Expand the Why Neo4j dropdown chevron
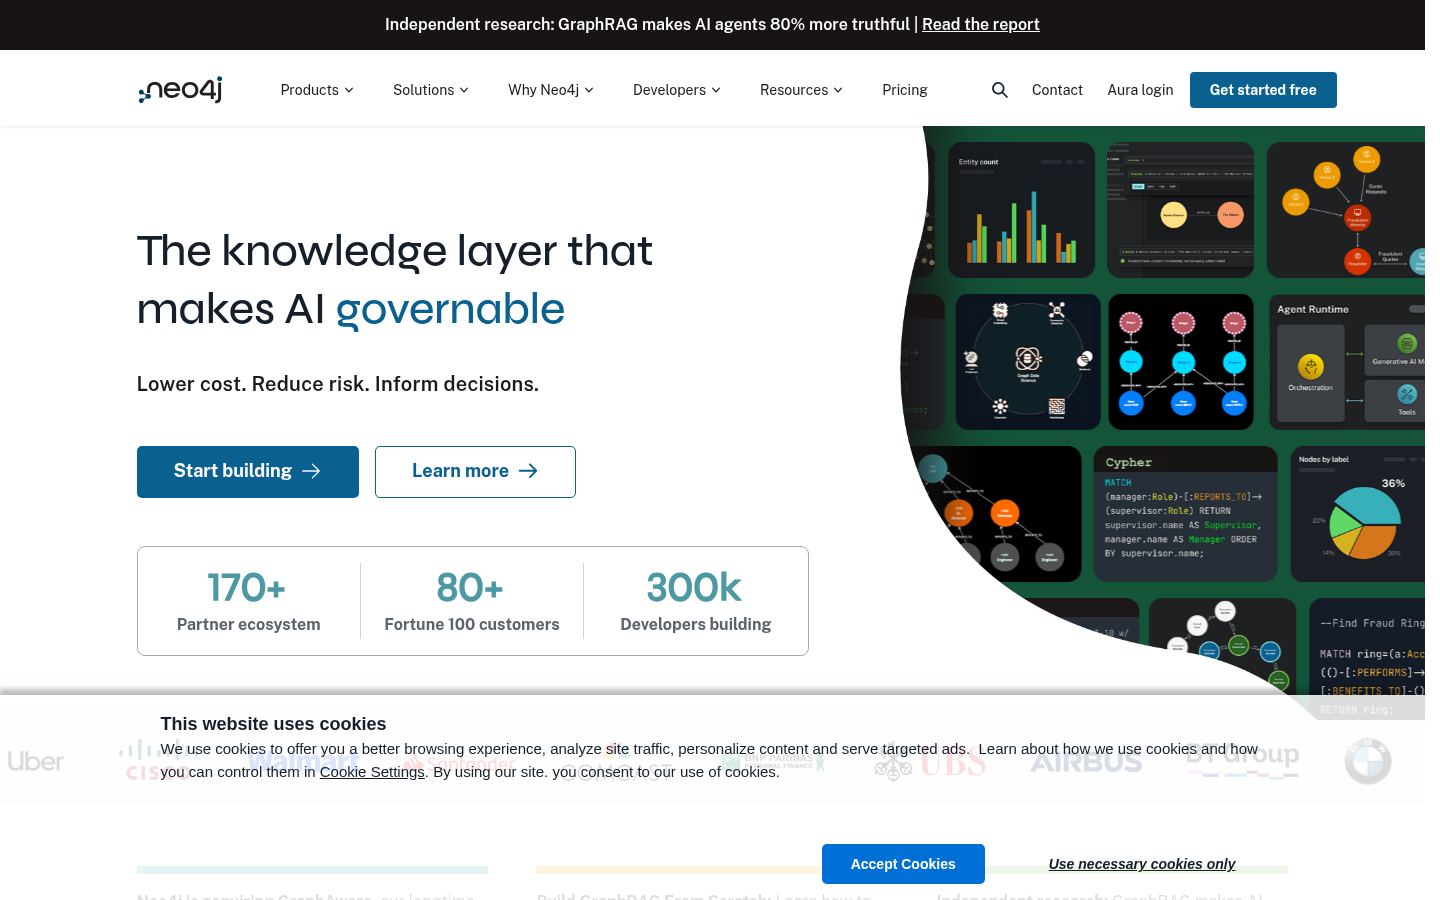 coord(589,90)
